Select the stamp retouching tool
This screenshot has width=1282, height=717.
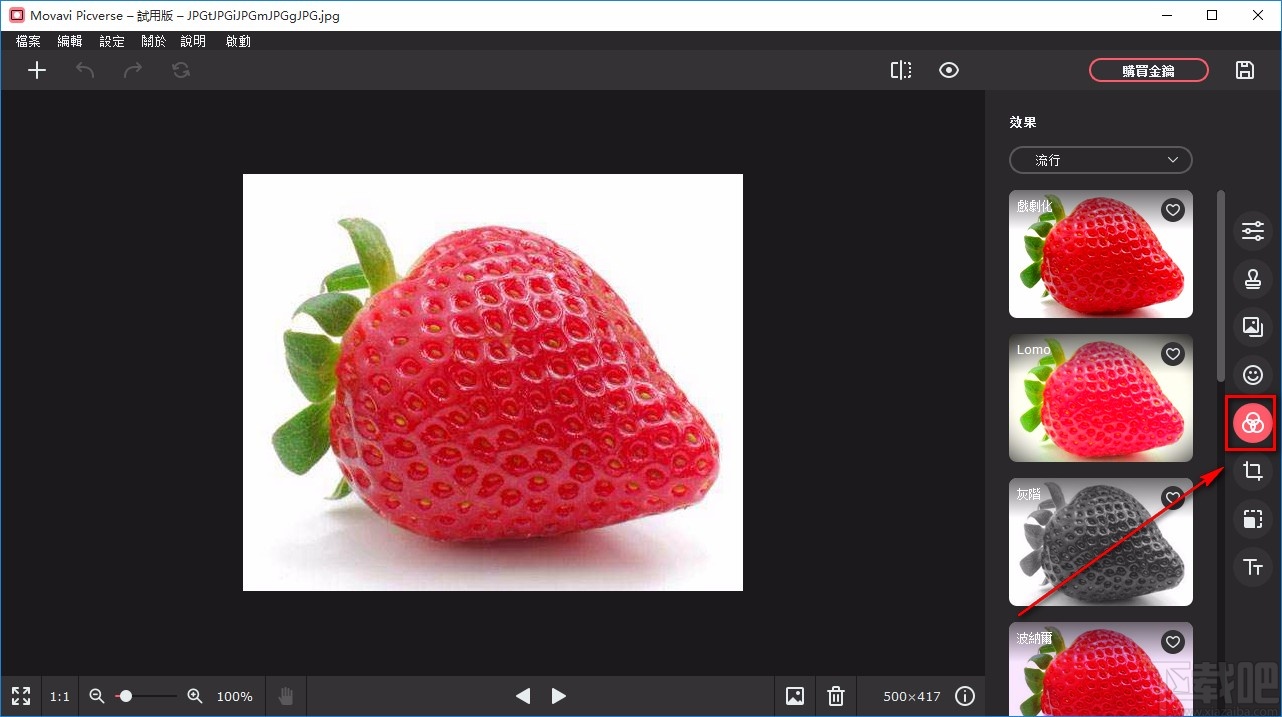click(x=1252, y=279)
